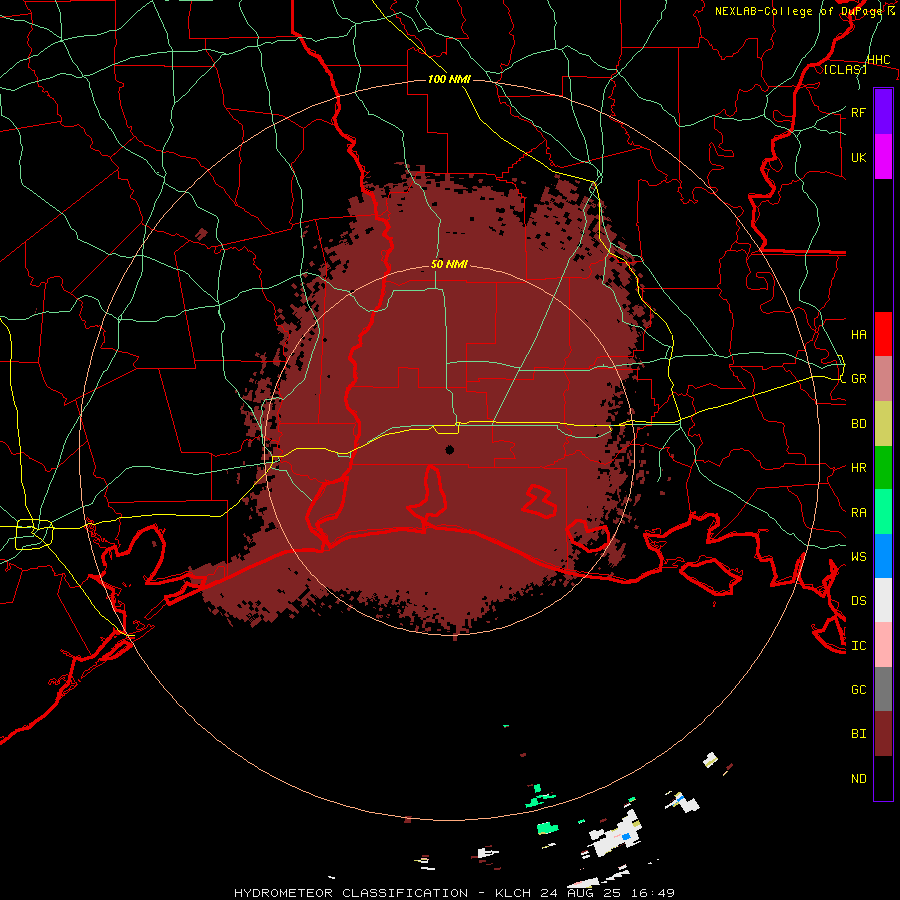This screenshot has width=900, height=900.
Task: Select the light pink IC legend swatch
Action: pyautogui.click(x=883, y=645)
